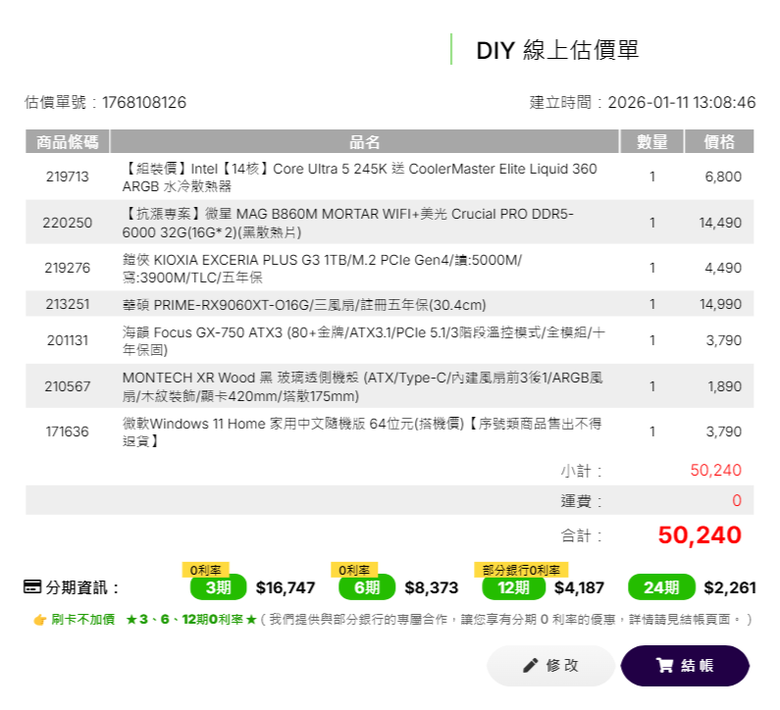The height and width of the screenshot is (710, 780).
Task: Select the 12期 installment badge
Action: coord(513,587)
